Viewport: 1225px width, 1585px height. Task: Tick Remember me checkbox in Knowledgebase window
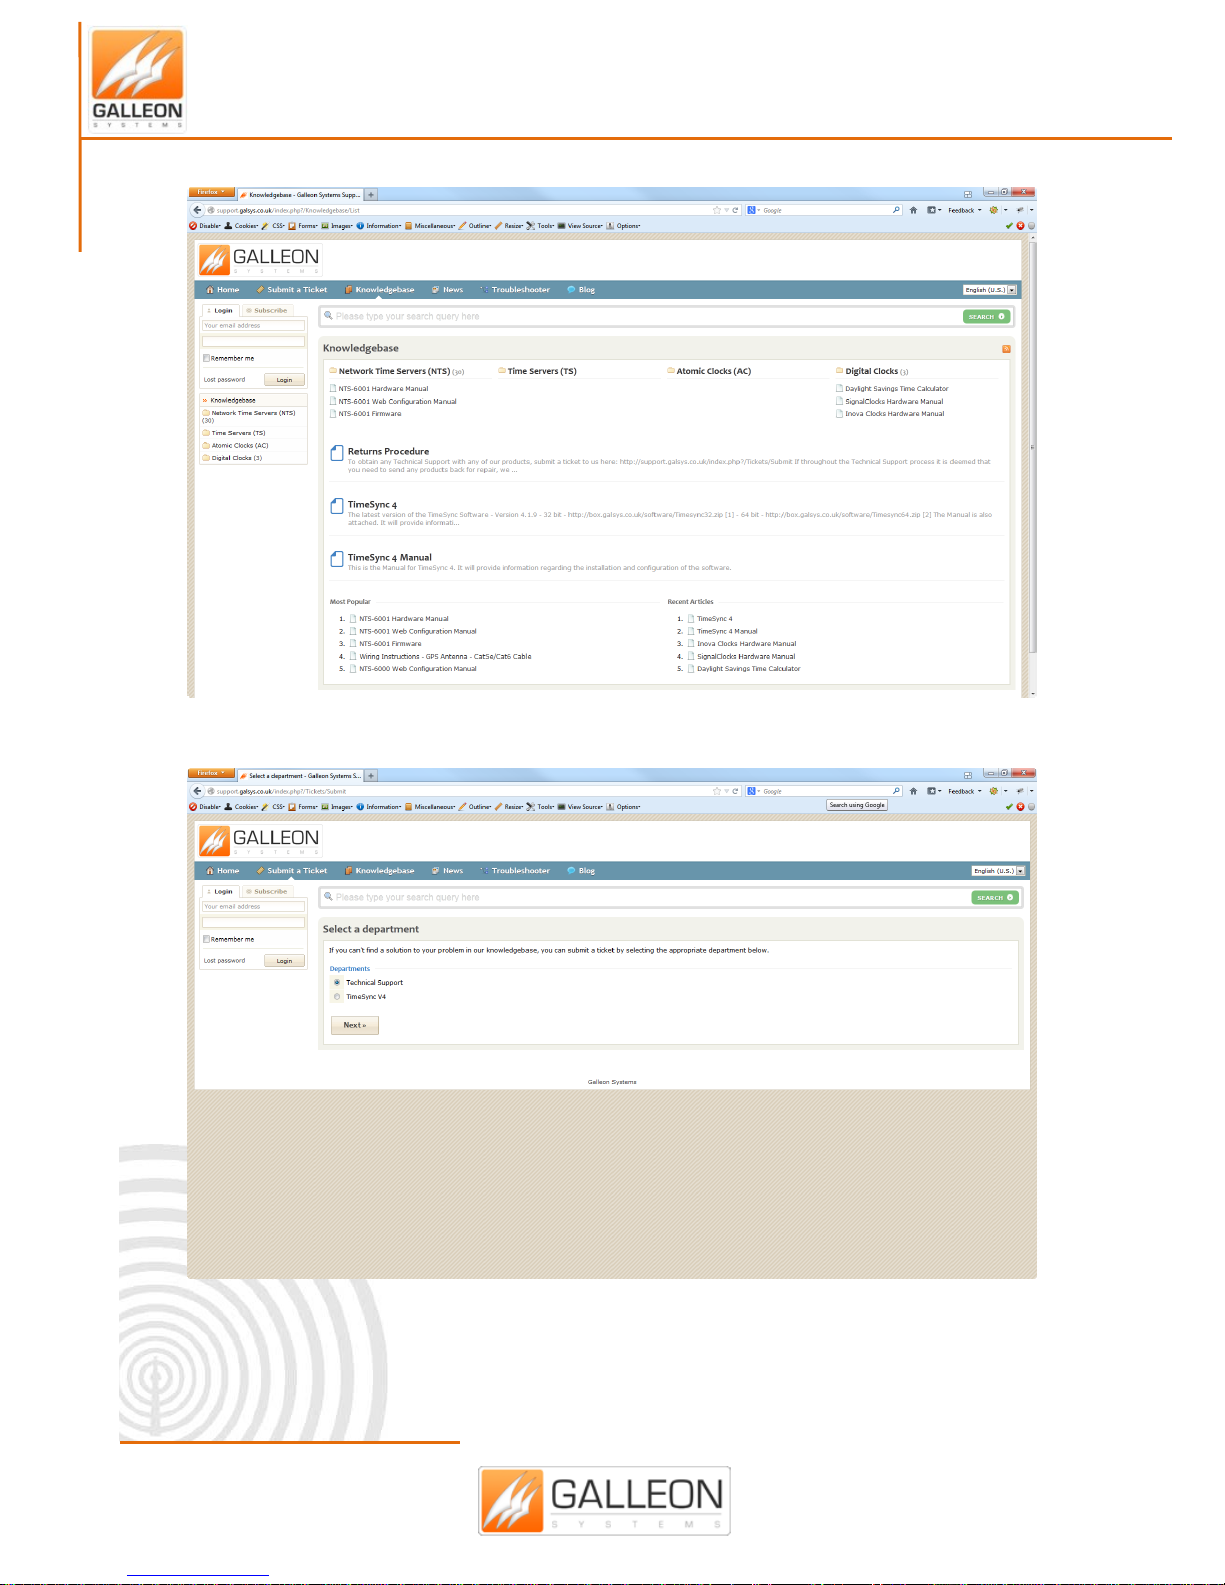pos(206,358)
